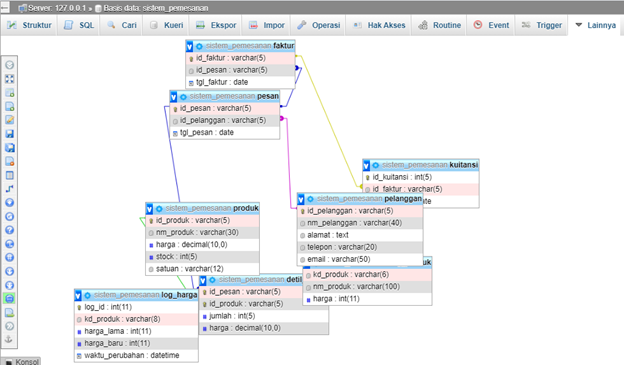The width and height of the screenshot is (624, 365).
Task: Click the Choose column to display icon
Action: tap(10, 203)
